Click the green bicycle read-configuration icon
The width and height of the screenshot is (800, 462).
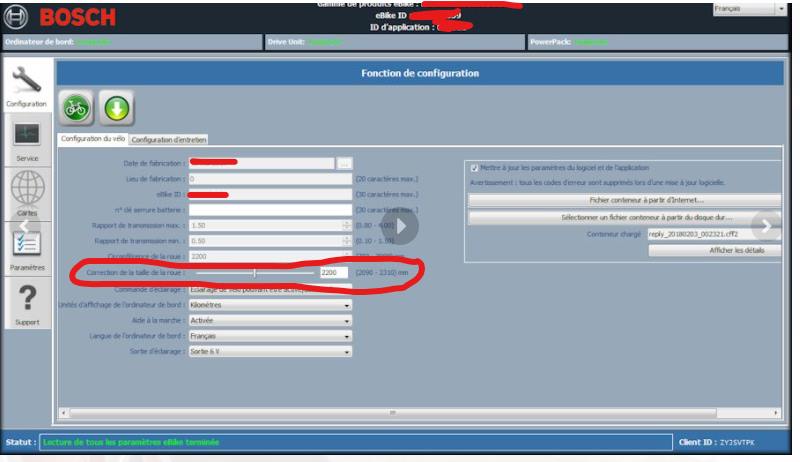coord(75,108)
